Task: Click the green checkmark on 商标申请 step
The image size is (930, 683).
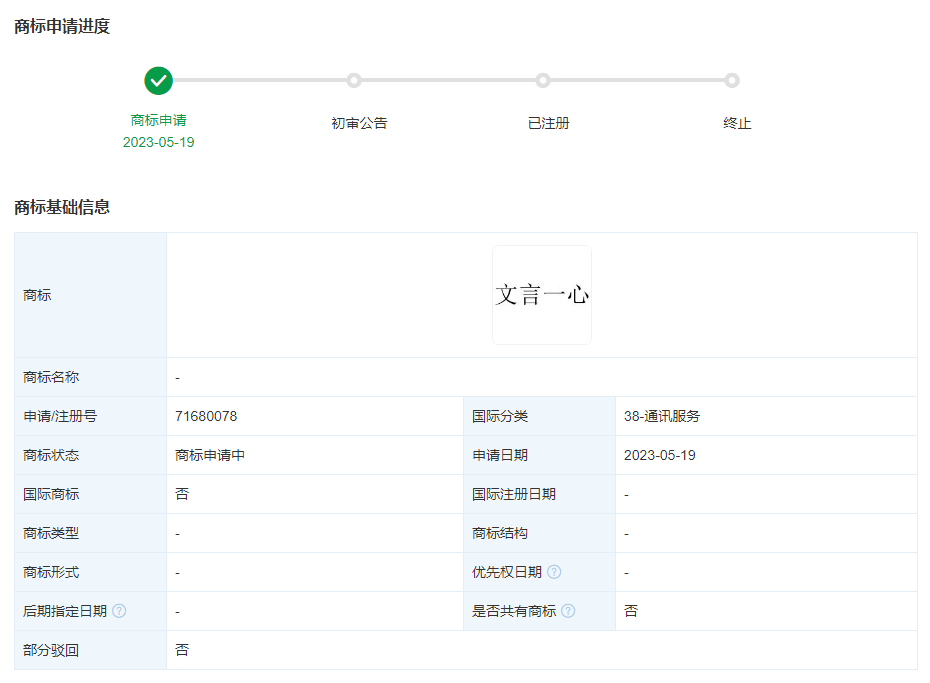Action: tap(158, 81)
